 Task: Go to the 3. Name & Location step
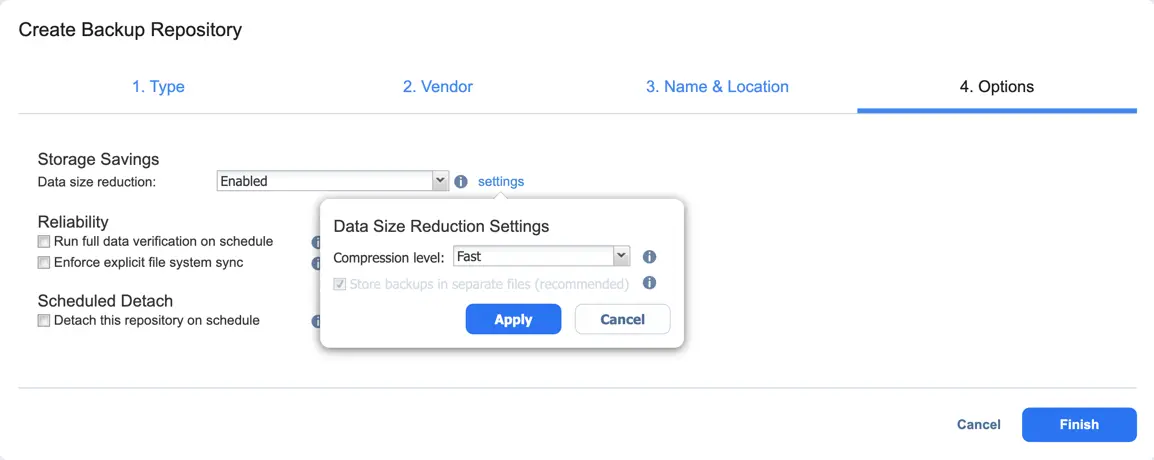pyautogui.click(x=718, y=87)
